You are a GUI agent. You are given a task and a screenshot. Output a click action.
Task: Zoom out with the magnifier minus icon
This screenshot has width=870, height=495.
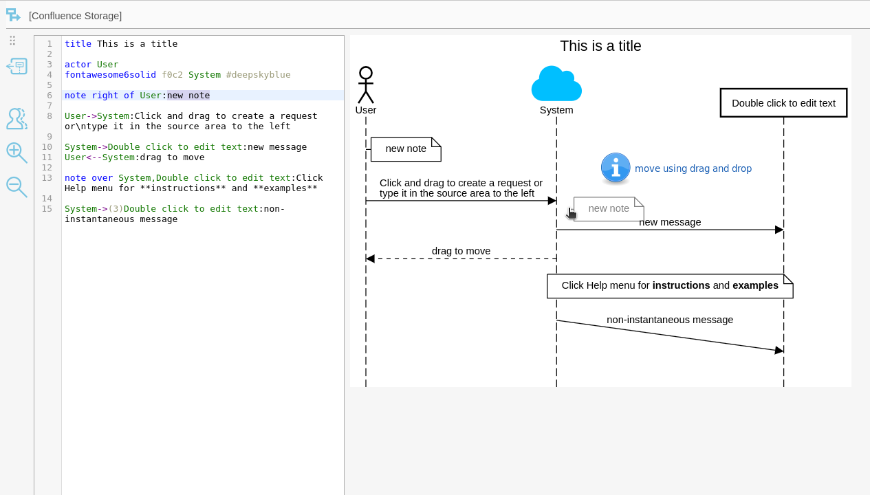pos(17,187)
